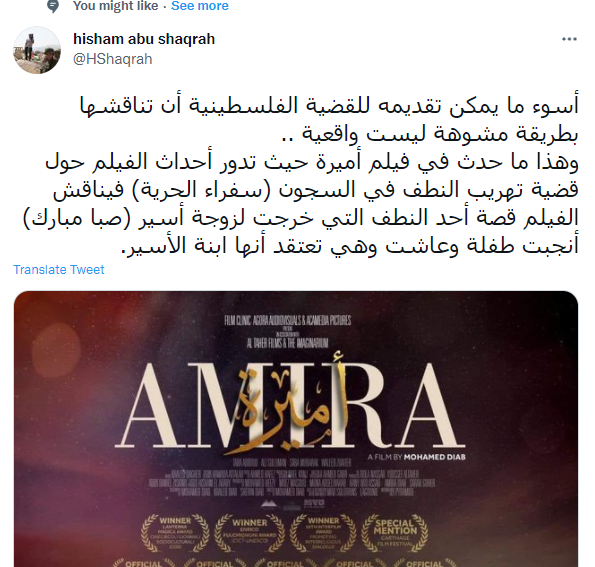Click the phrase (سفراء الحرية) in the tweet

click(x=201, y=189)
